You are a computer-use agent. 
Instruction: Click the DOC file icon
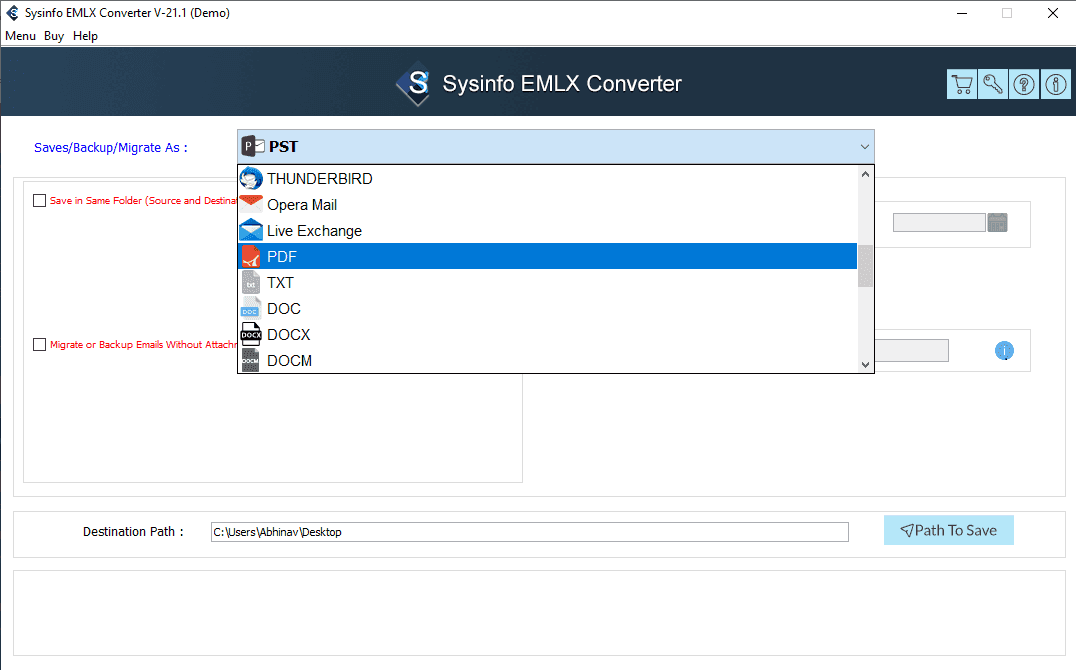coord(251,308)
